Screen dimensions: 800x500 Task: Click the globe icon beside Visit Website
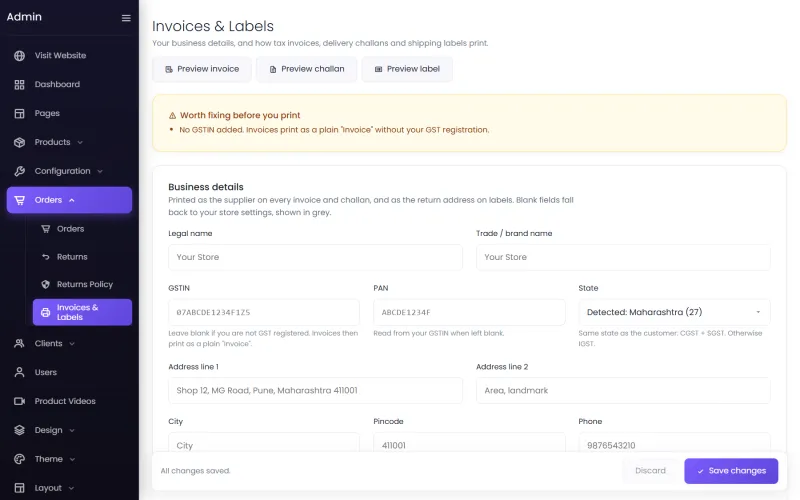pos(19,56)
